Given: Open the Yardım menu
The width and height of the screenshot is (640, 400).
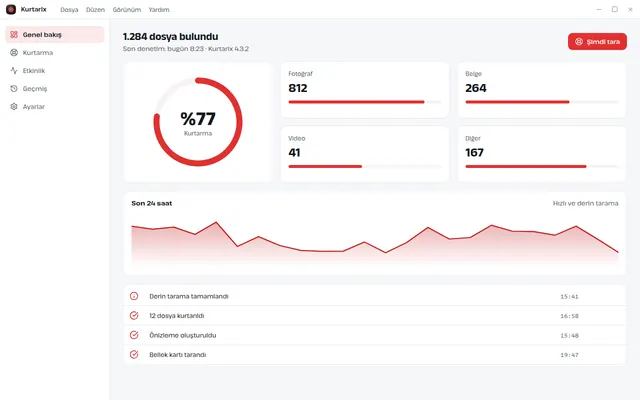Looking at the screenshot, I should click(x=159, y=9).
